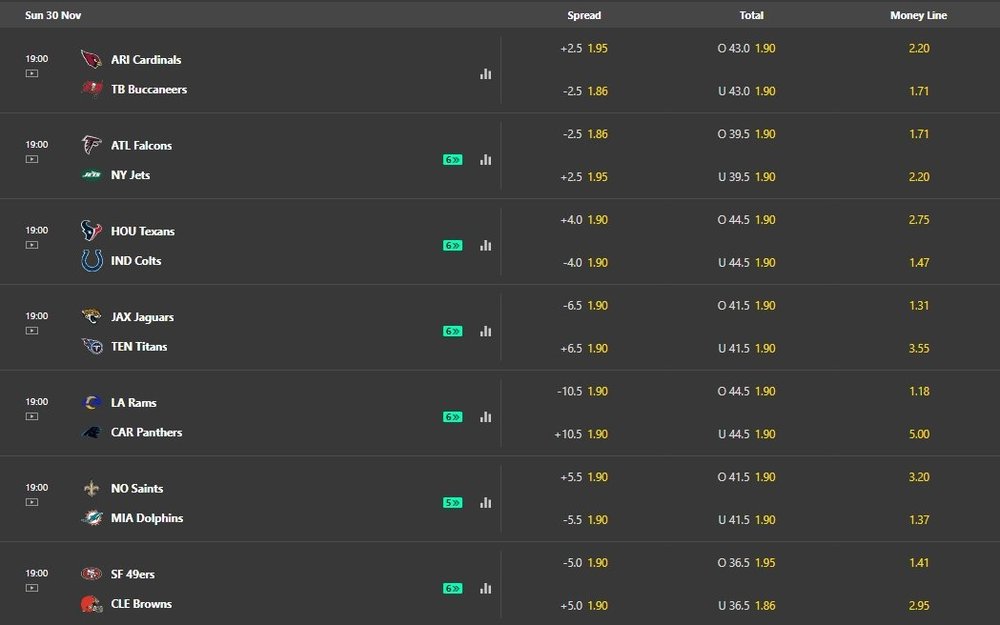Click stats chart icon for Texans vs Colts
Screen dimensions: 1000x625
click(x=485, y=246)
